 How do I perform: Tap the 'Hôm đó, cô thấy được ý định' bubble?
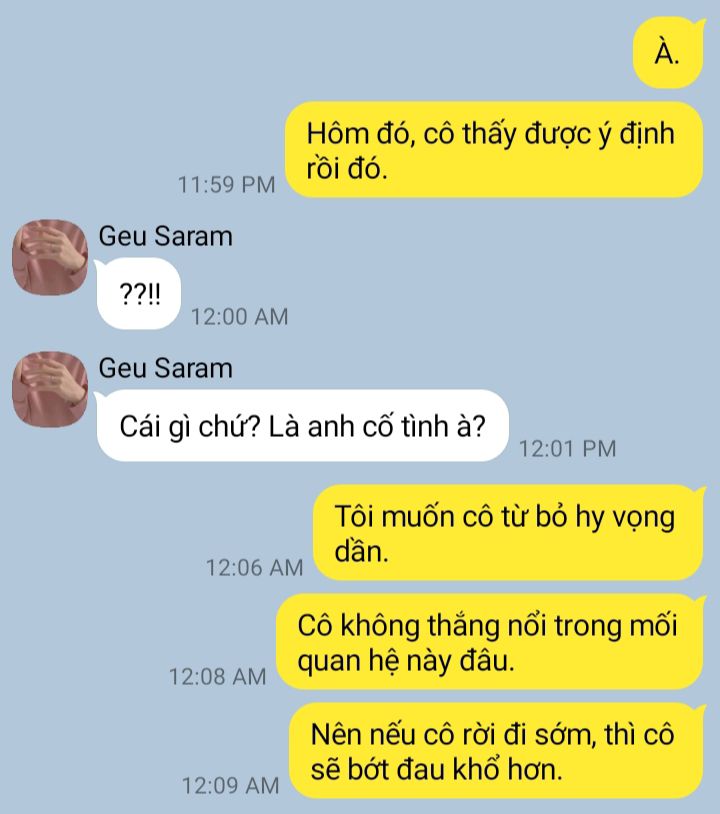click(494, 150)
